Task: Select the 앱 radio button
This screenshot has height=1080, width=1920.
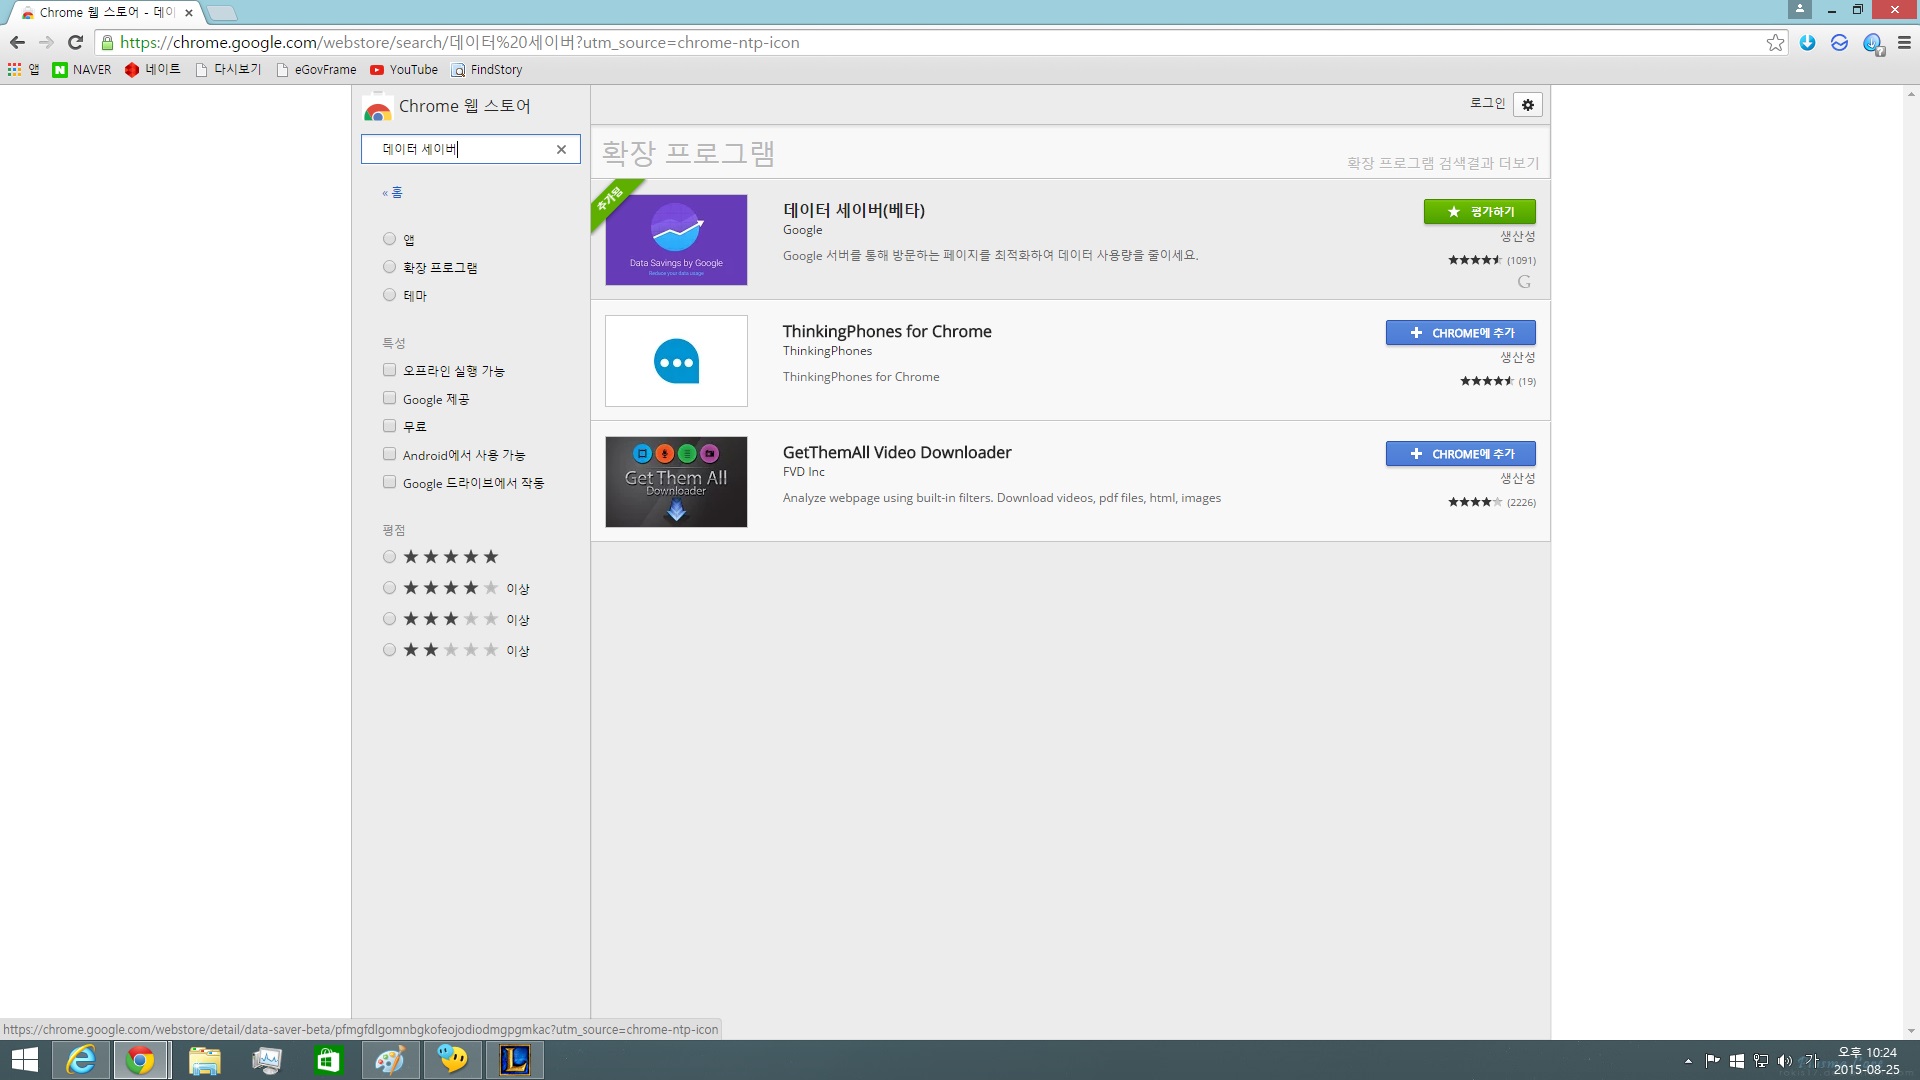Action: pos(389,239)
